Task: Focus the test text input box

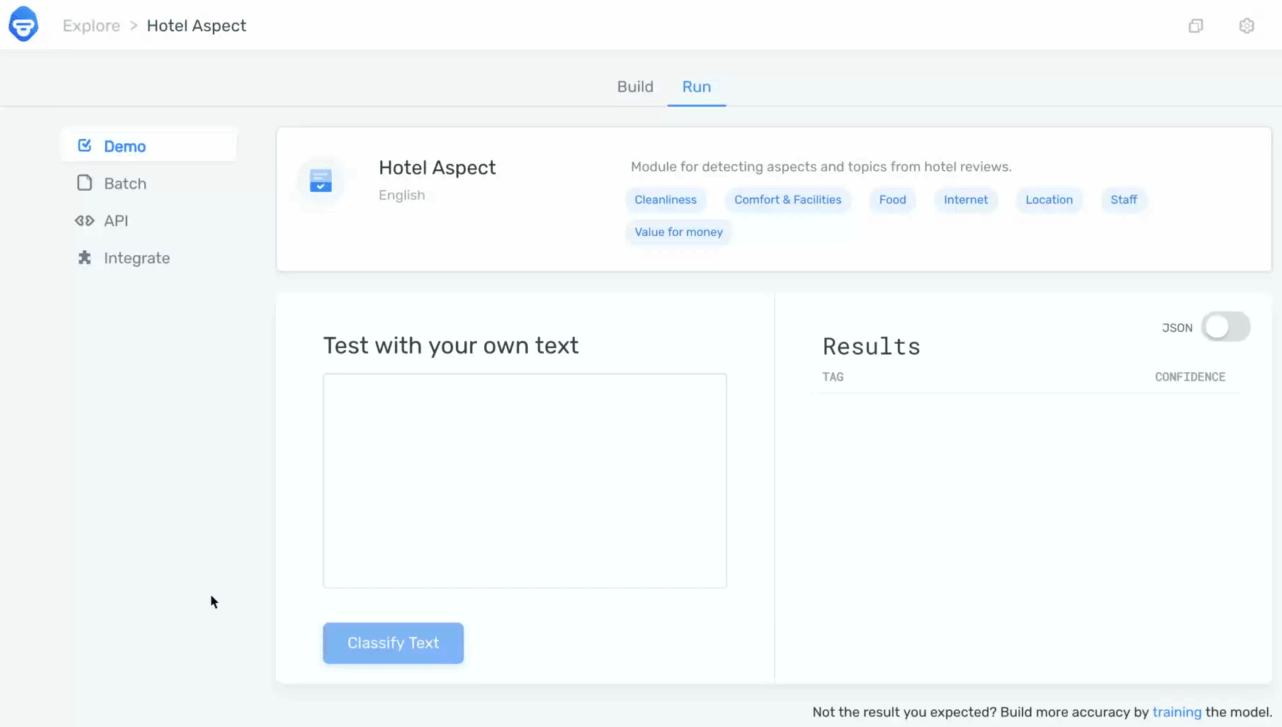Action: point(525,481)
